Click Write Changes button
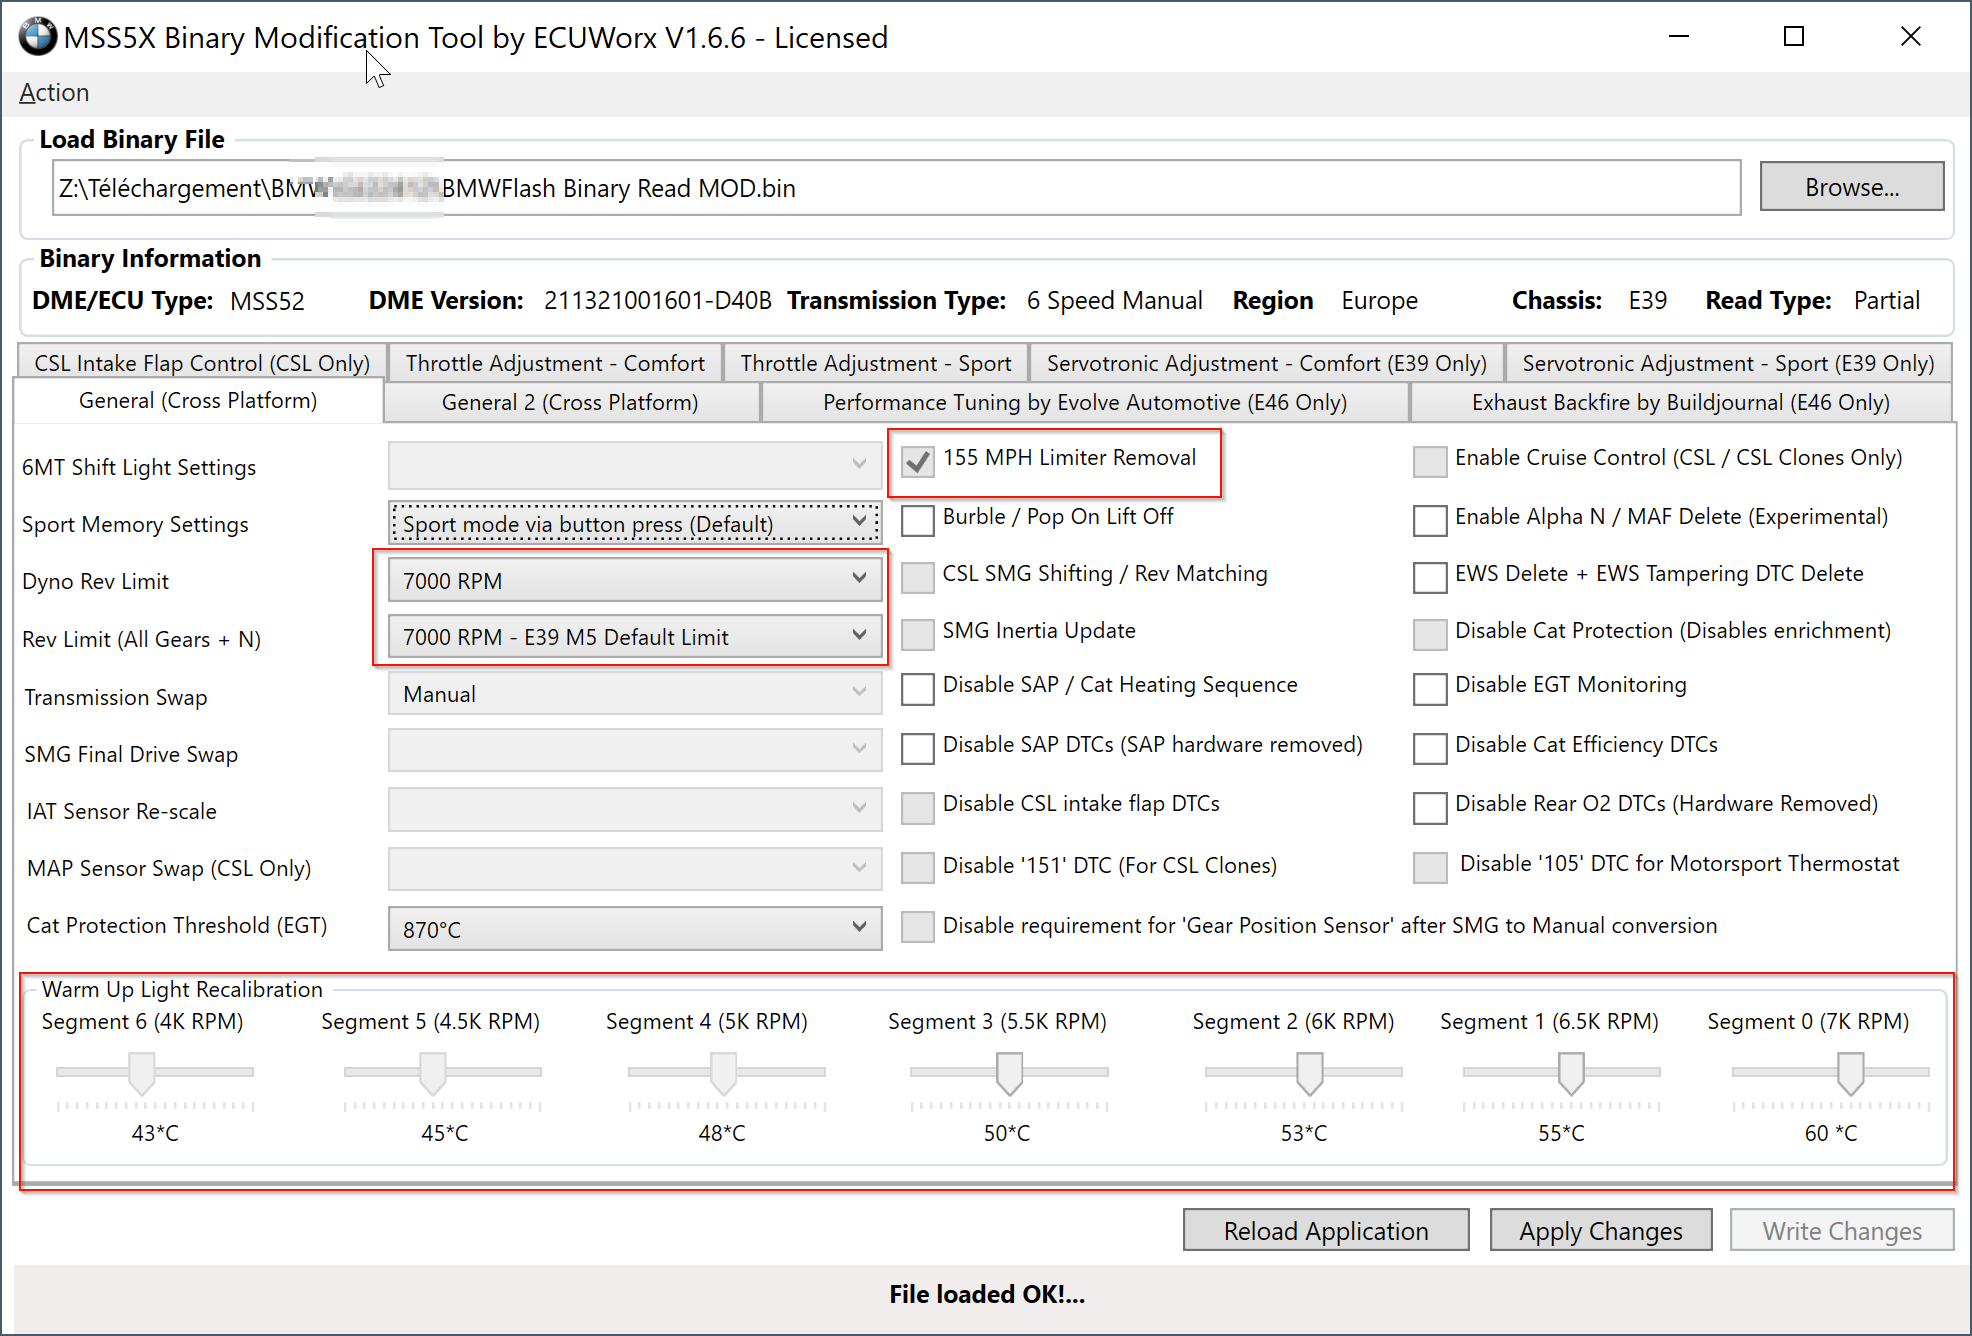1972x1336 pixels. pos(1842,1230)
